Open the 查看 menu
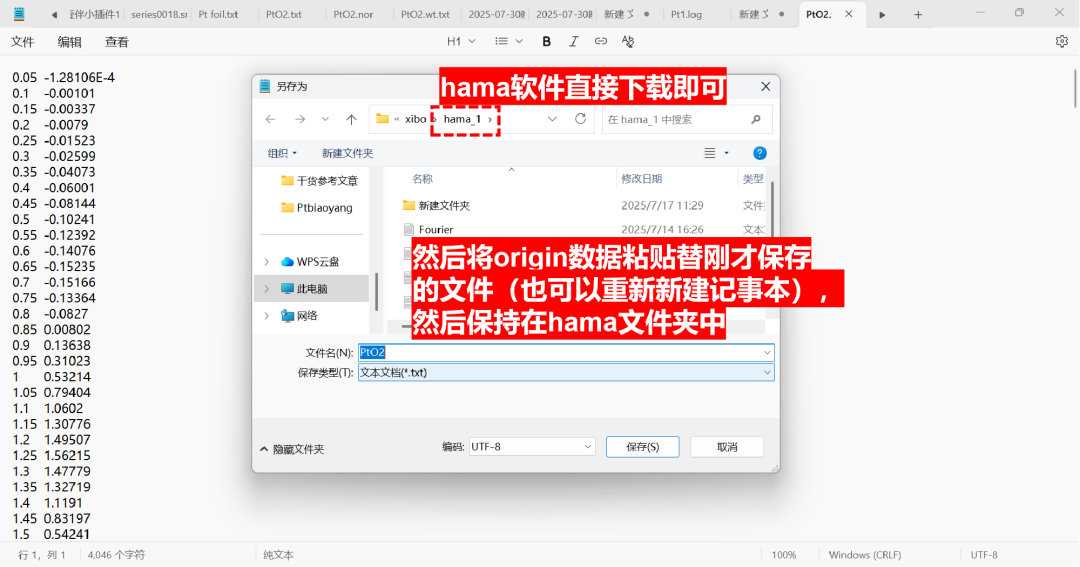 pos(116,42)
